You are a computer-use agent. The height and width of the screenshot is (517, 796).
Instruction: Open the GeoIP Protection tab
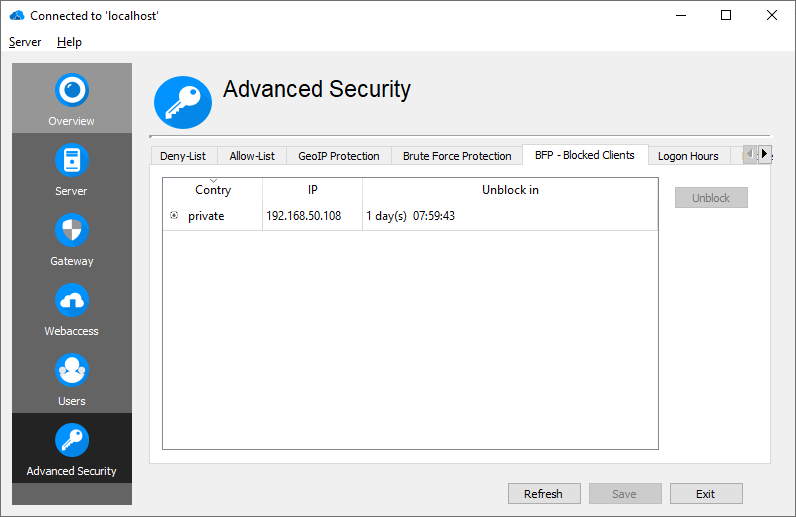[x=339, y=156]
